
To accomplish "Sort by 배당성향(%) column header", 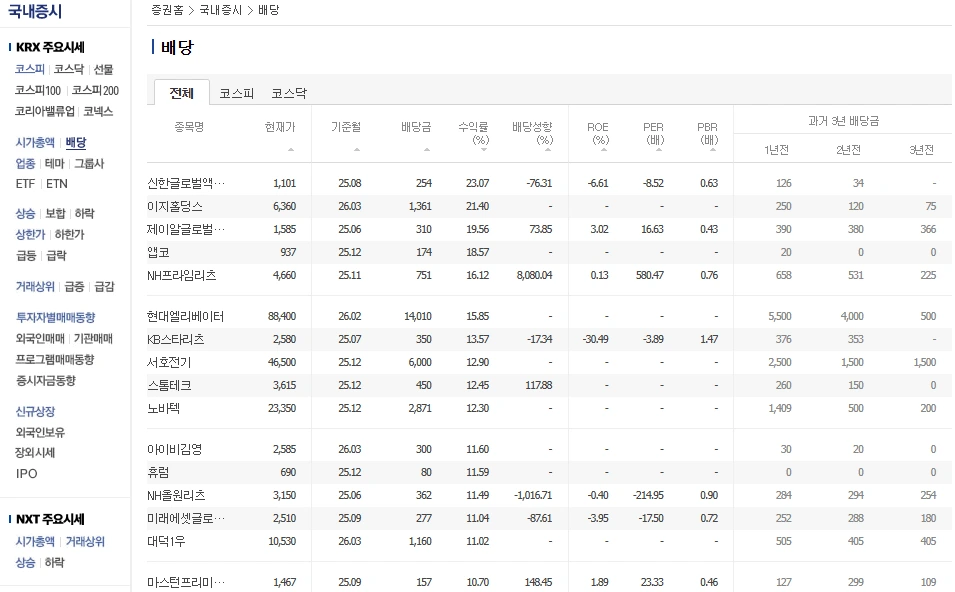I will point(532,133).
